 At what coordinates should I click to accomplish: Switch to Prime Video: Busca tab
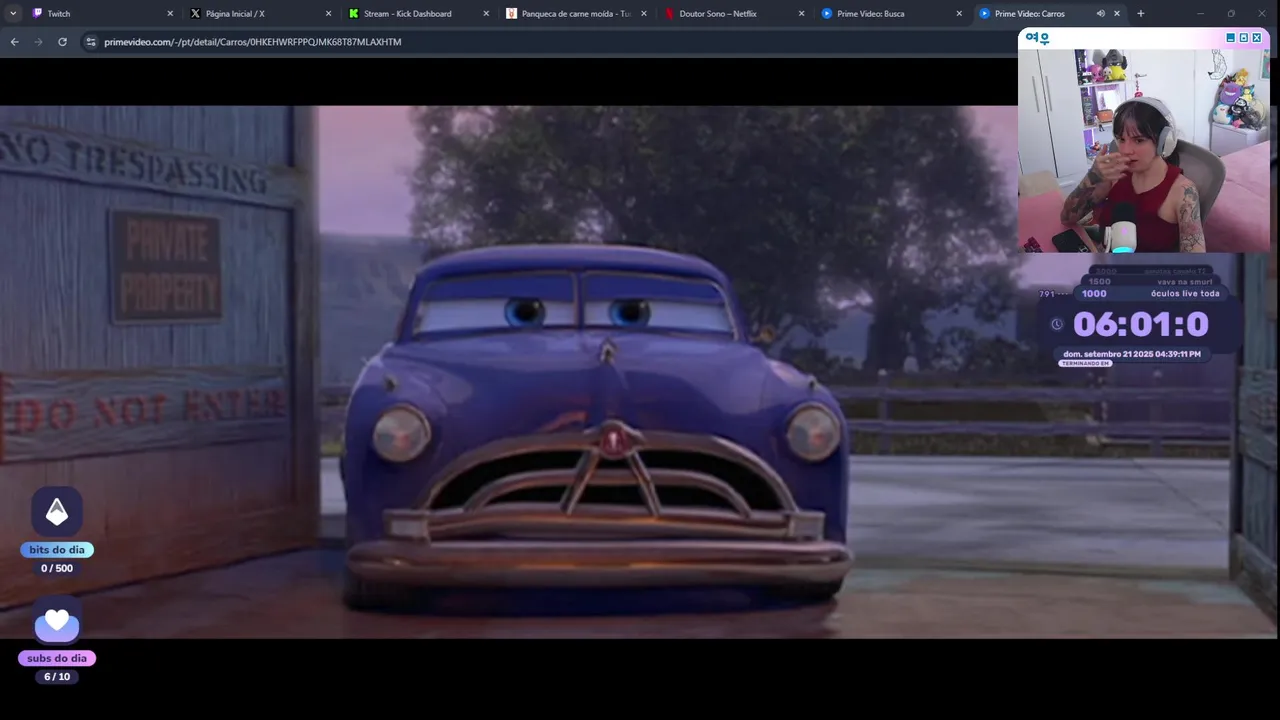[893, 14]
